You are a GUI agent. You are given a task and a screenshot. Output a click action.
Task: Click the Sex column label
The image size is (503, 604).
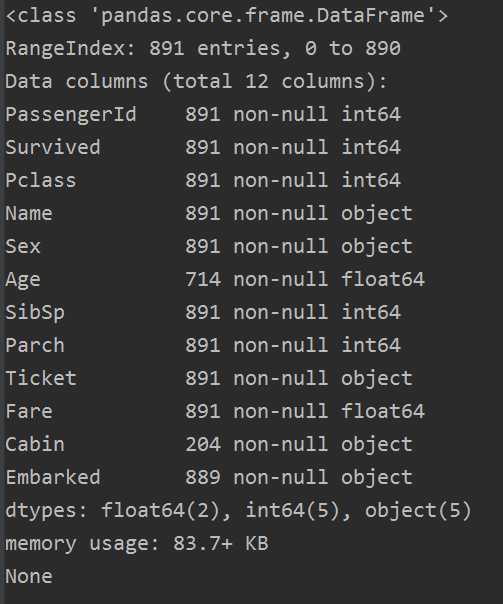point(23,247)
